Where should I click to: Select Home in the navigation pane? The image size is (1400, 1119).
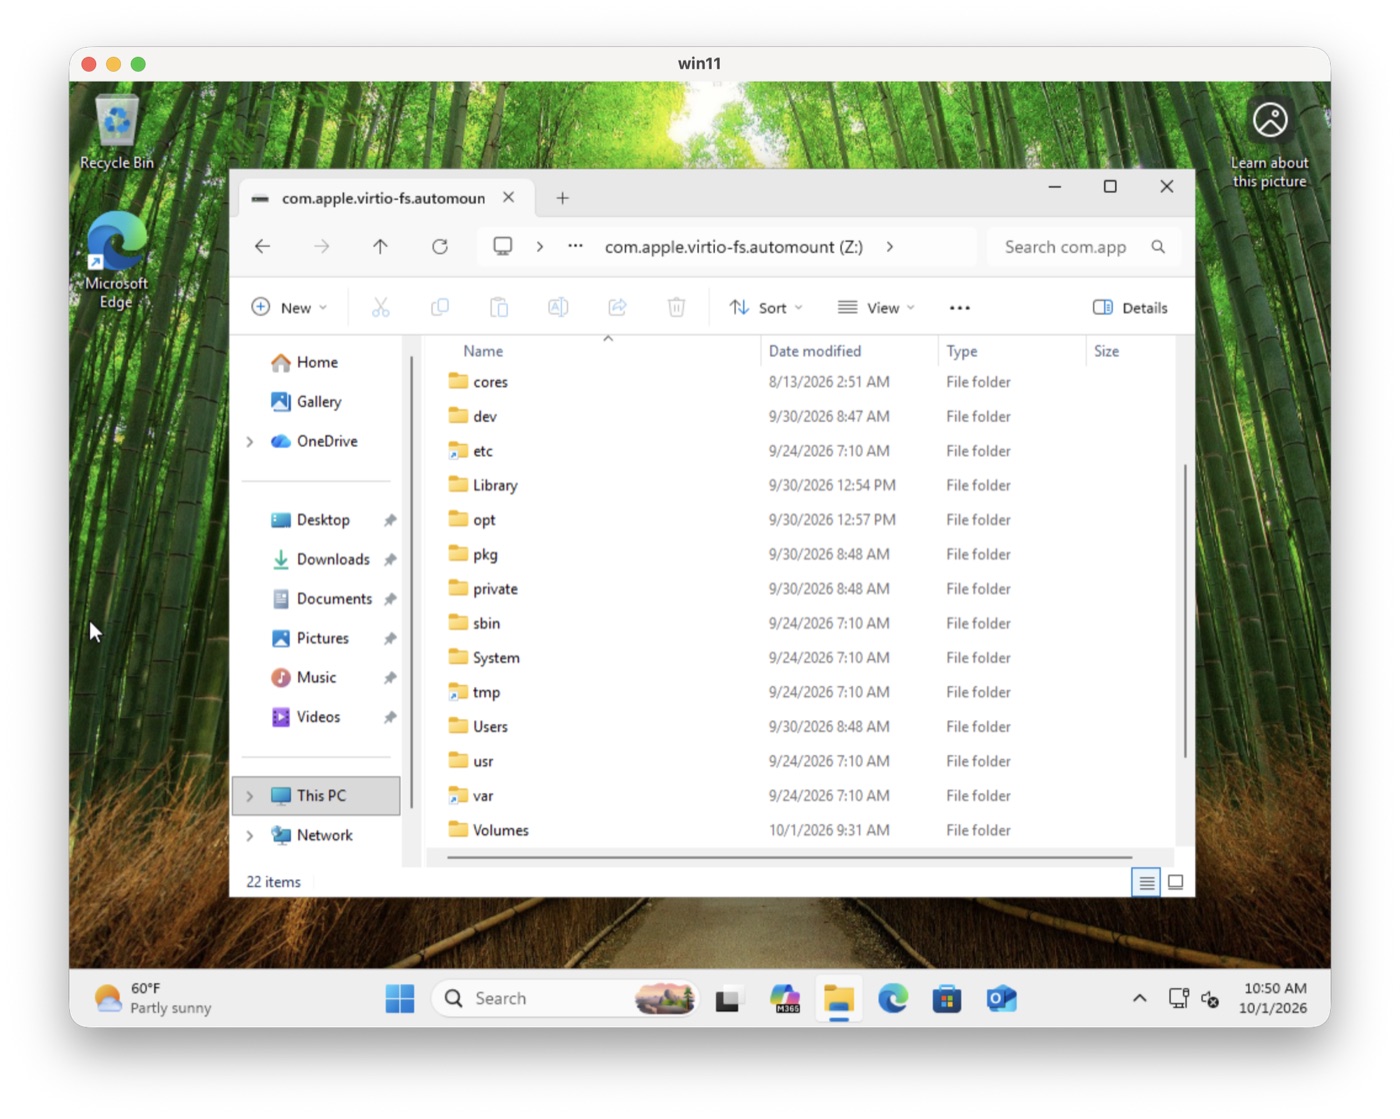pyautogui.click(x=317, y=362)
